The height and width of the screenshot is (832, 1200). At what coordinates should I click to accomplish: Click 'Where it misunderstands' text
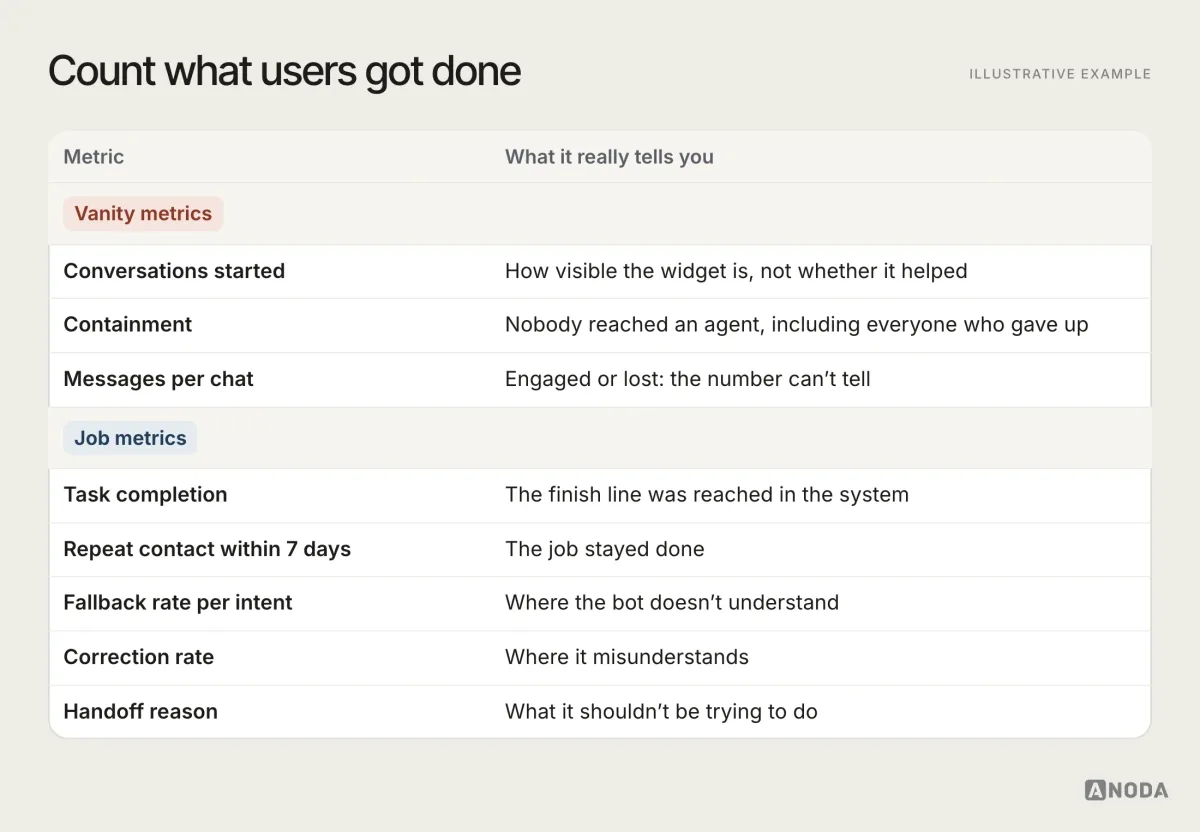[x=627, y=657]
